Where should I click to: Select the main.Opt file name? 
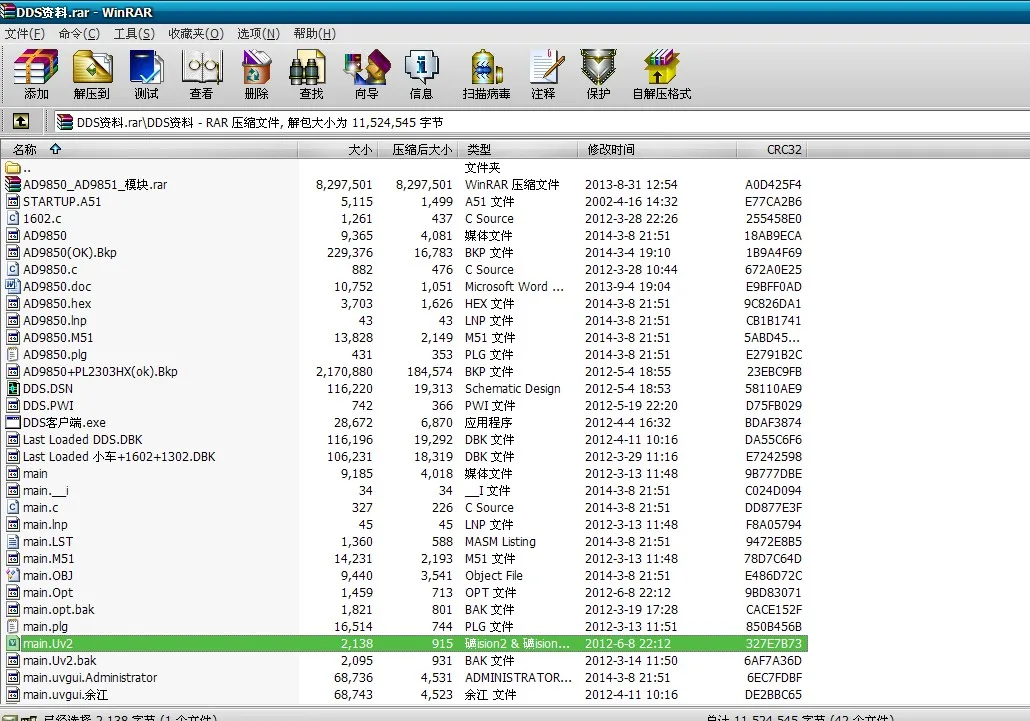(x=48, y=592)
